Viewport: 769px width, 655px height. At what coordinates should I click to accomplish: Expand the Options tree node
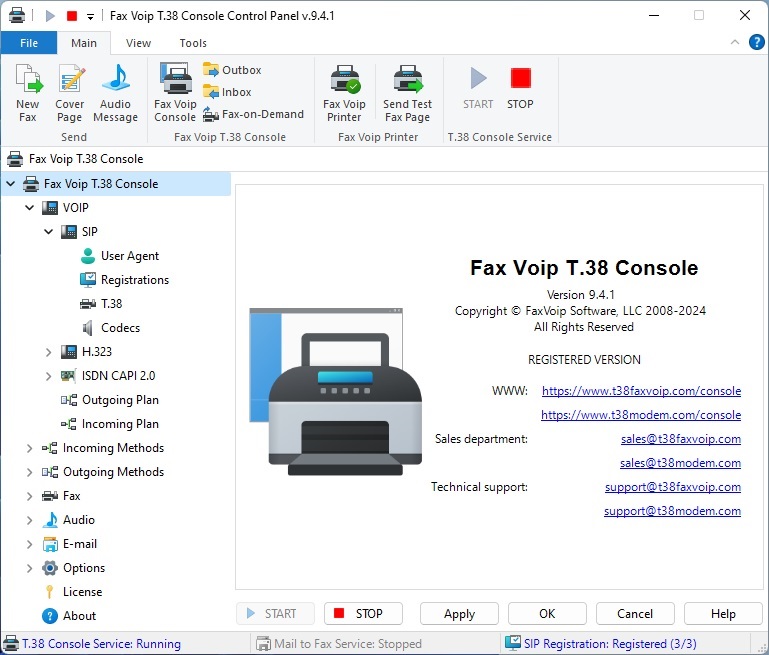coord(29,568)
